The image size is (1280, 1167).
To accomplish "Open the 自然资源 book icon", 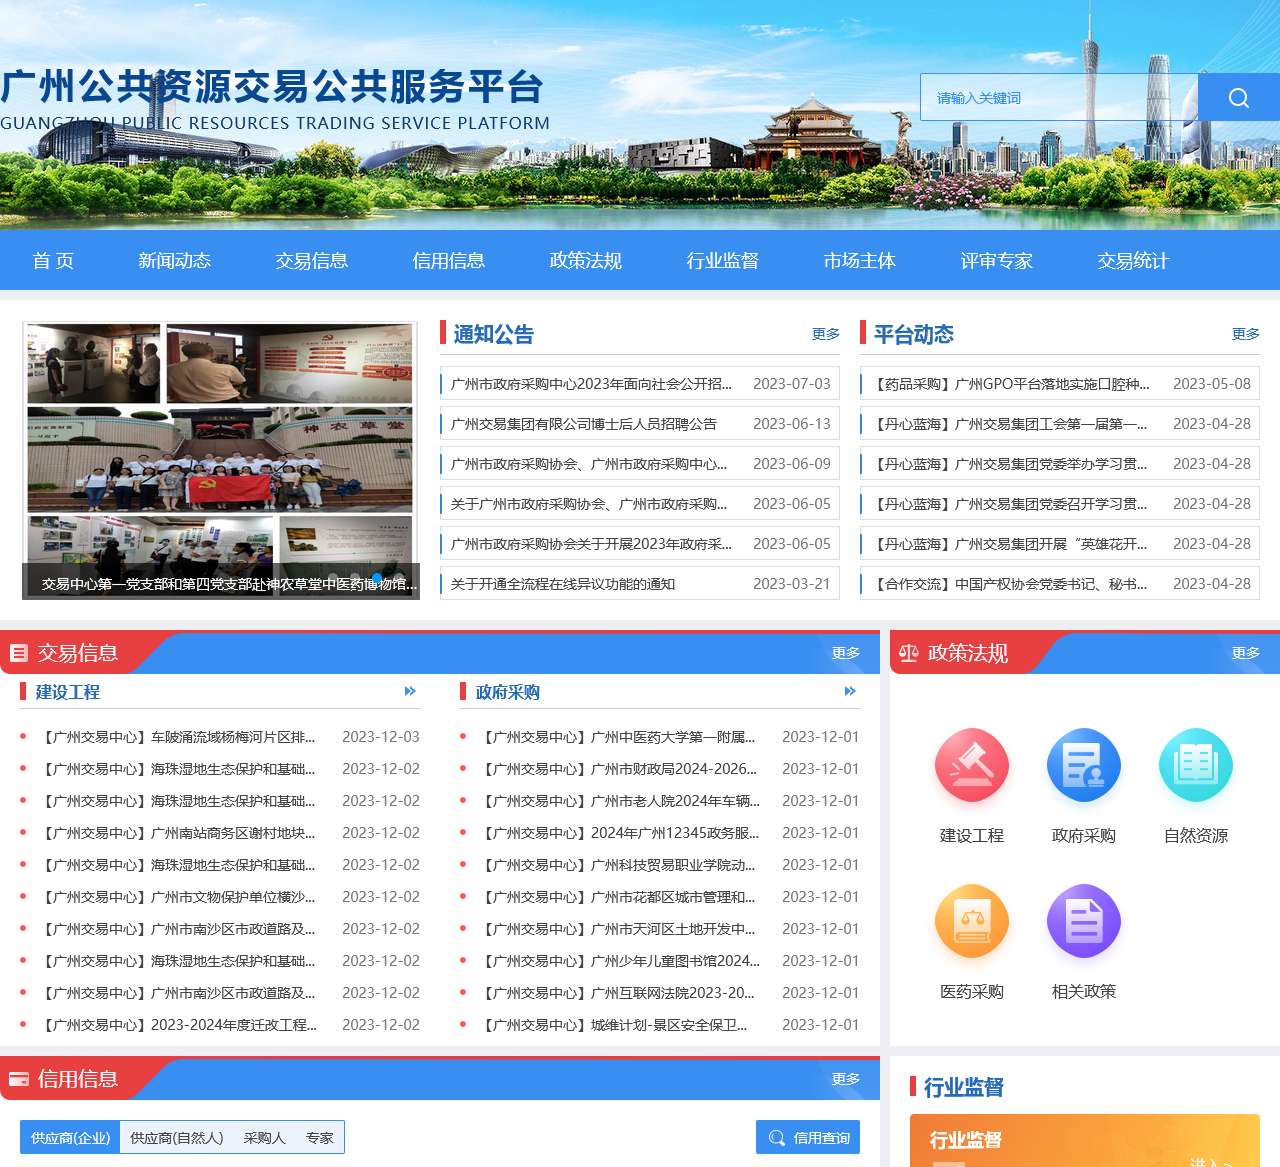I will [1195, 765].
